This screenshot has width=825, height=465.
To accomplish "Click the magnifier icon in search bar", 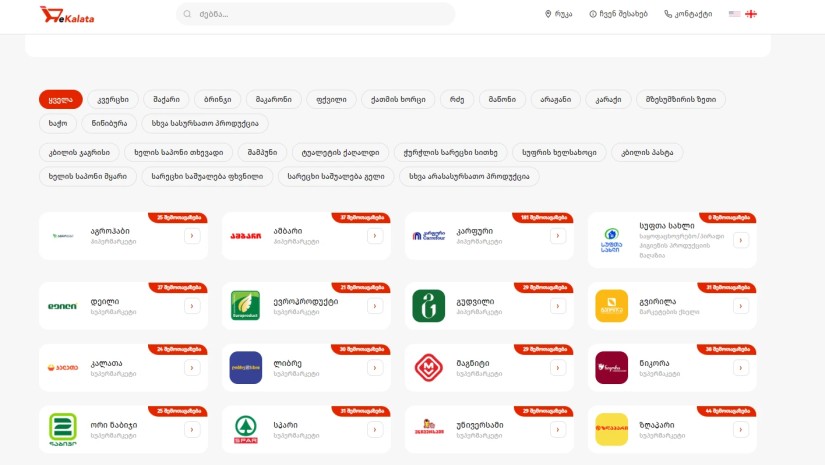I will click(x=187, y=14).
